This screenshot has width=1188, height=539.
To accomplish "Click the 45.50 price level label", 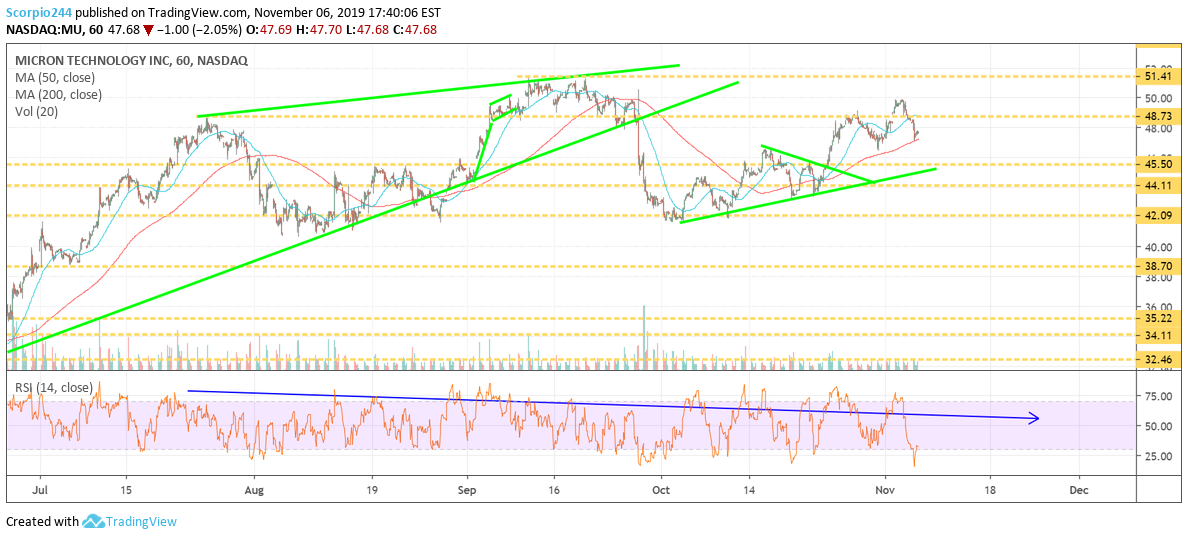I will (x=1157, y=165).
